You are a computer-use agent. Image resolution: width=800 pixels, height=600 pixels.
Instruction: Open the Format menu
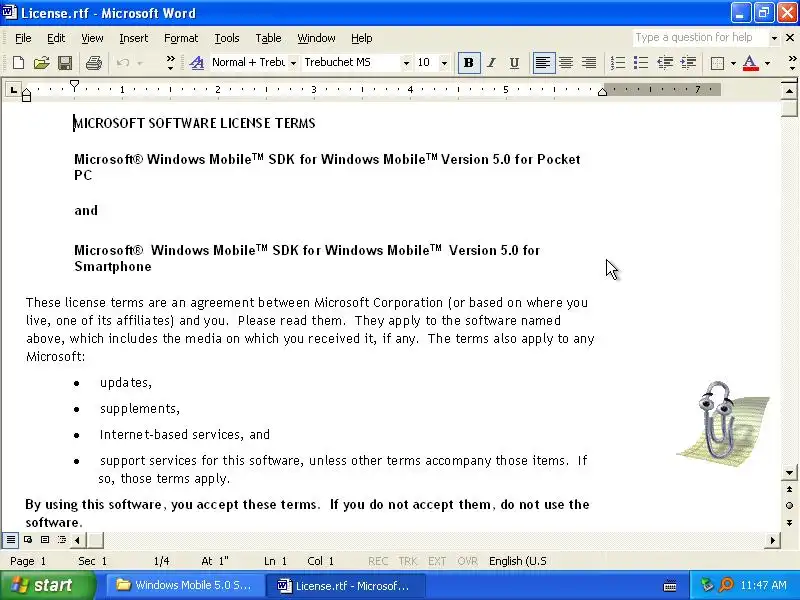181,38
